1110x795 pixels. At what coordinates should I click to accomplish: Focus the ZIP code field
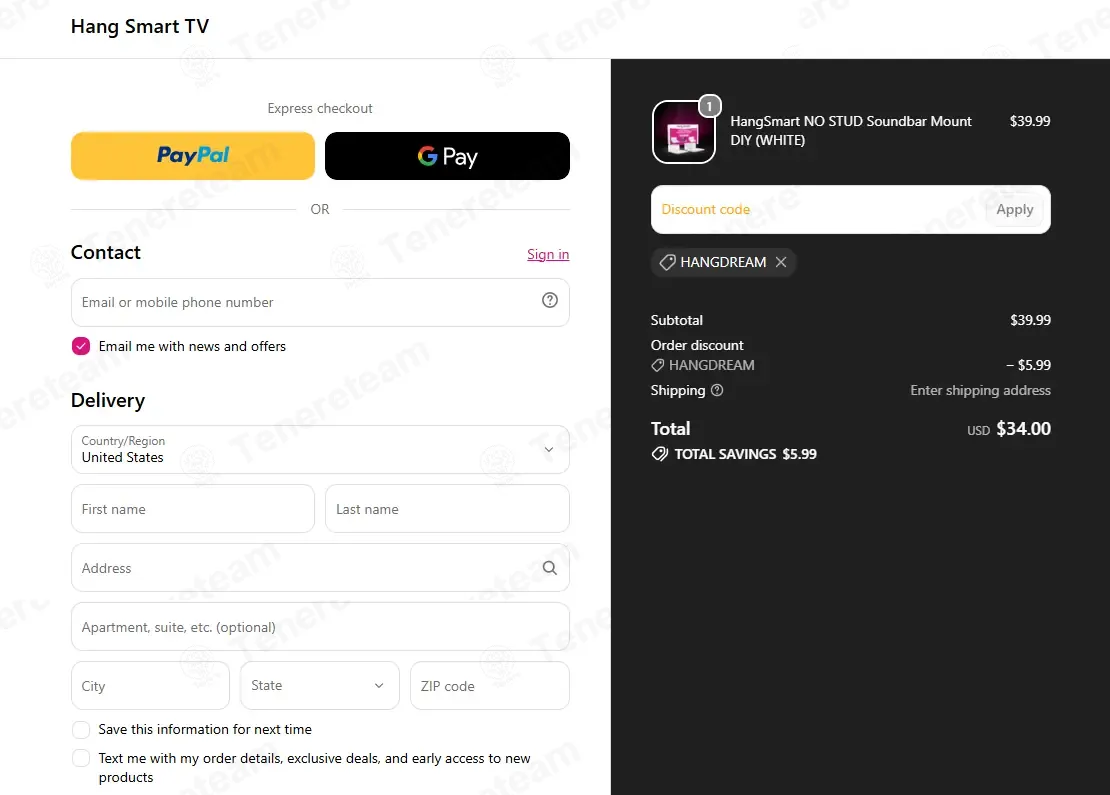[490, 686]
